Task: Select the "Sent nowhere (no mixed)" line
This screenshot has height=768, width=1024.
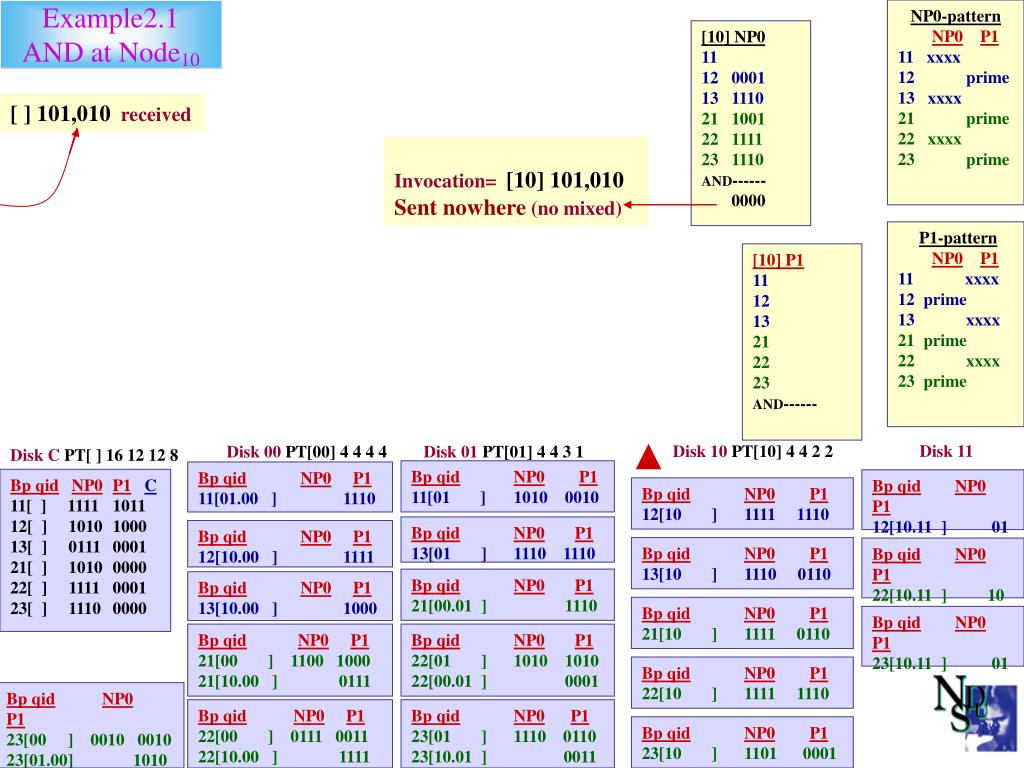Action: 507,208
